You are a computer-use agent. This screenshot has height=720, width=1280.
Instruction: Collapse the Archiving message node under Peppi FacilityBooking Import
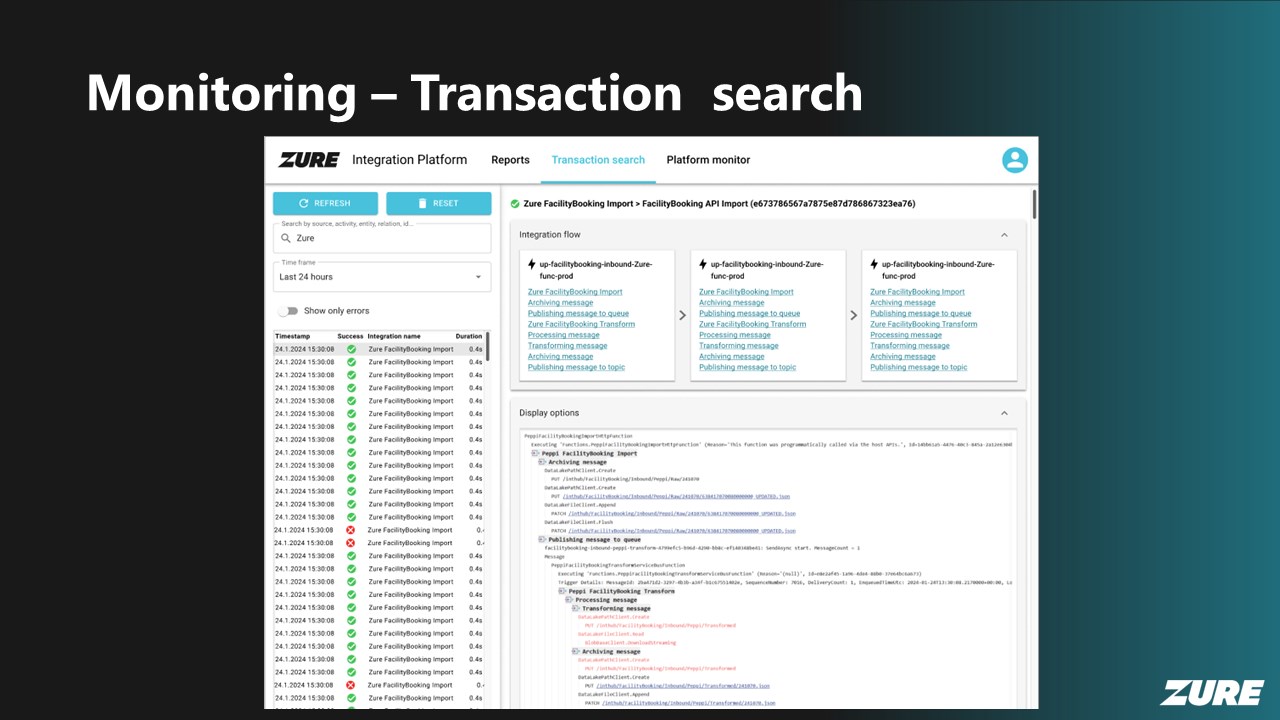542,462
